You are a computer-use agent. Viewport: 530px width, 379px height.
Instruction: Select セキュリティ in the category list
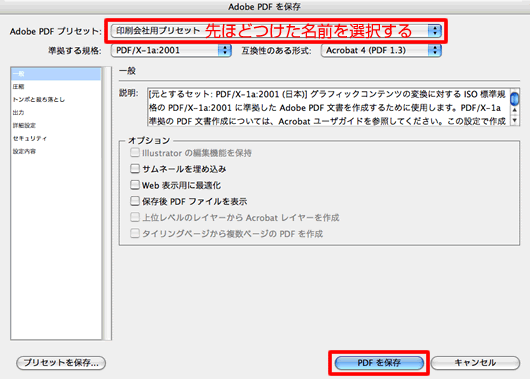click(56, 138)
